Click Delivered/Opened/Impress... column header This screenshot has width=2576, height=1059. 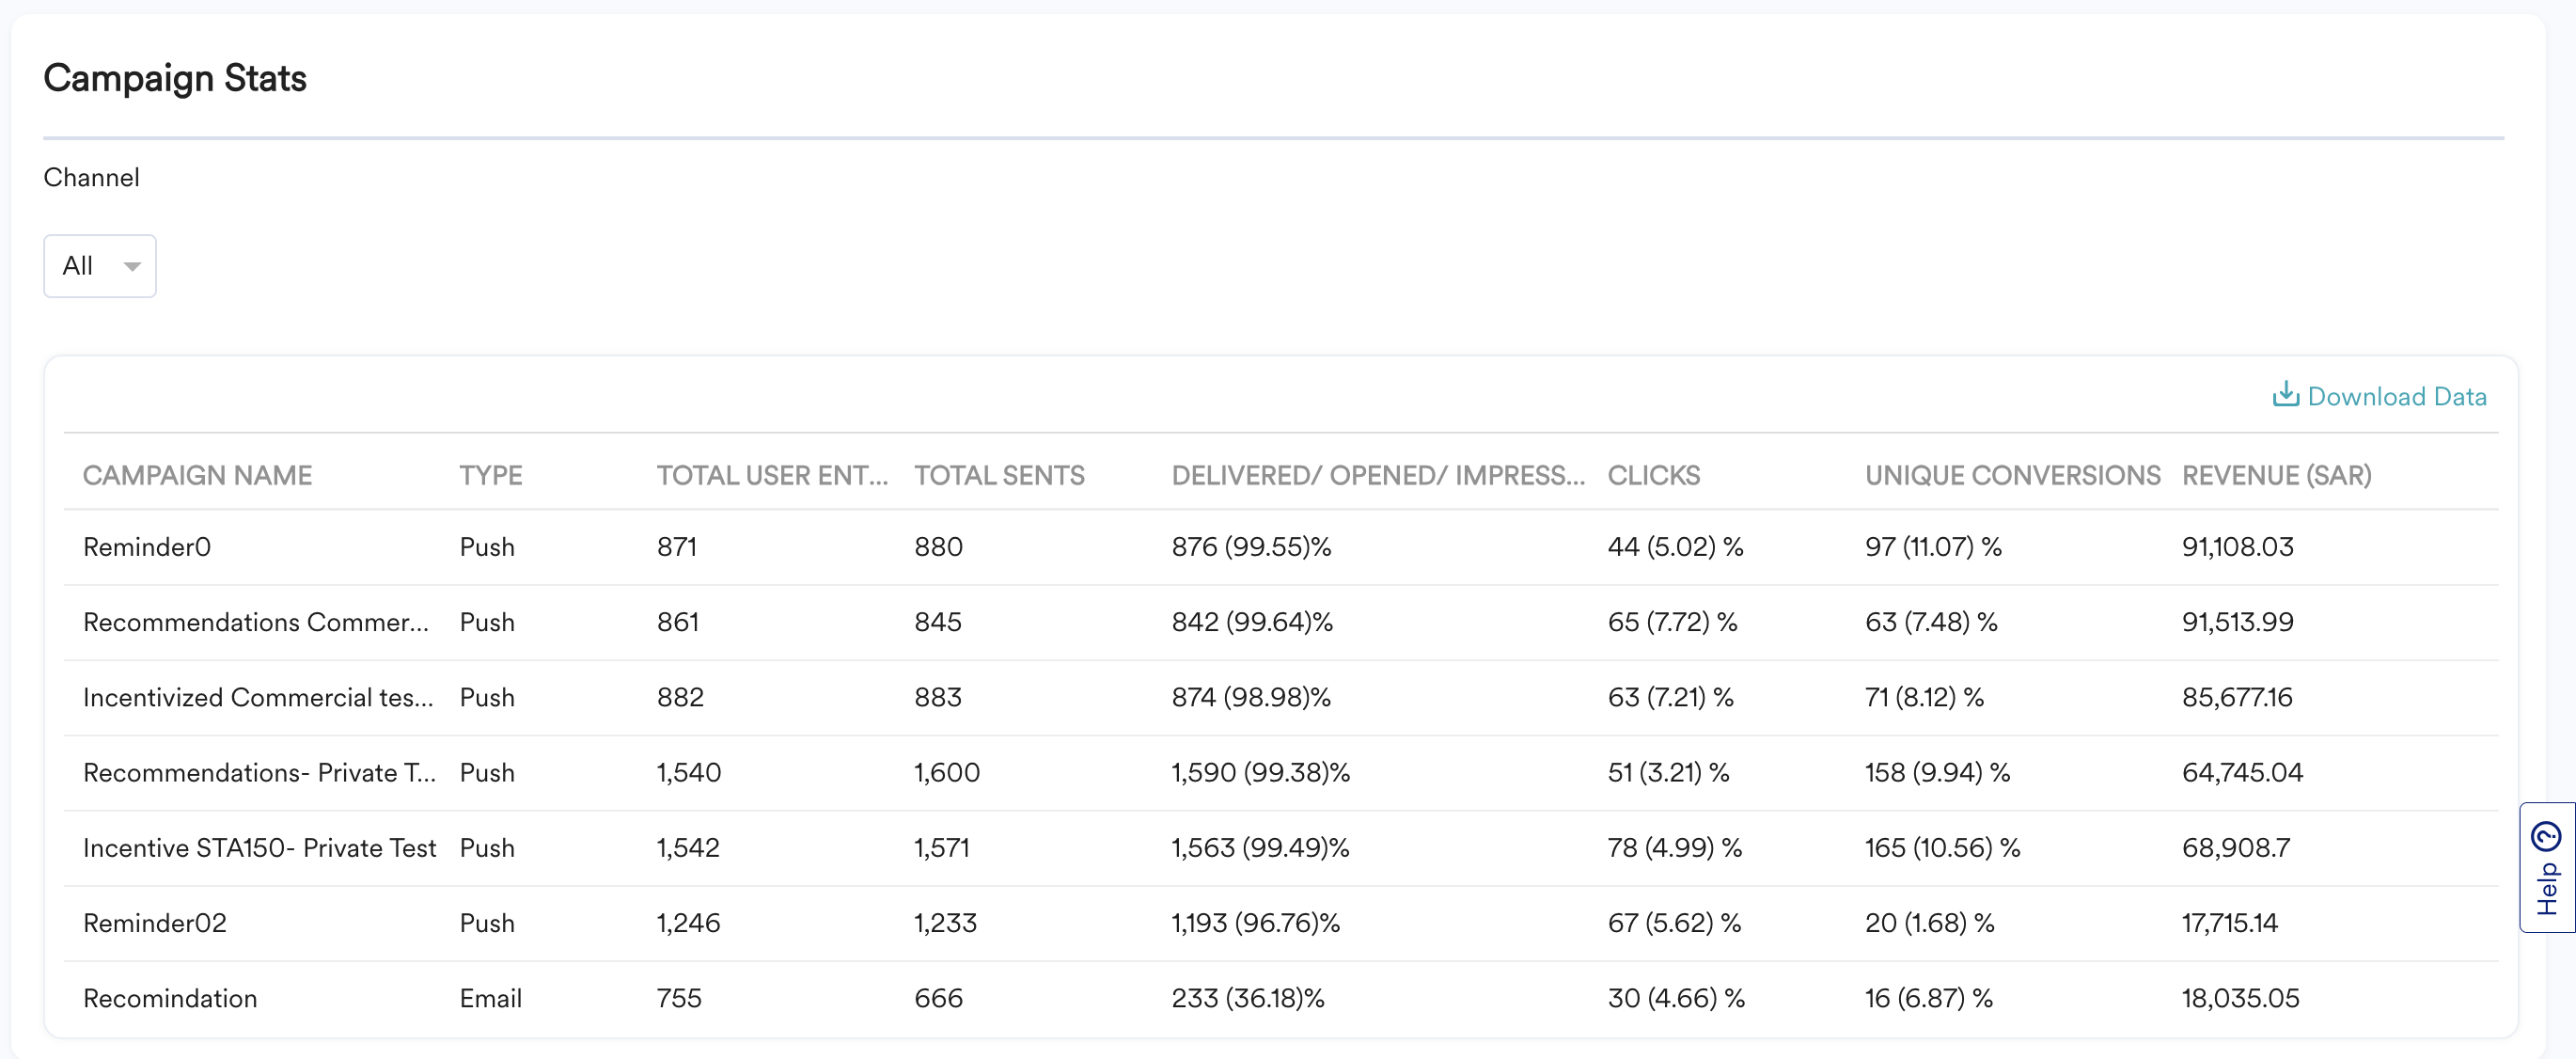[x=1377, y=476]
